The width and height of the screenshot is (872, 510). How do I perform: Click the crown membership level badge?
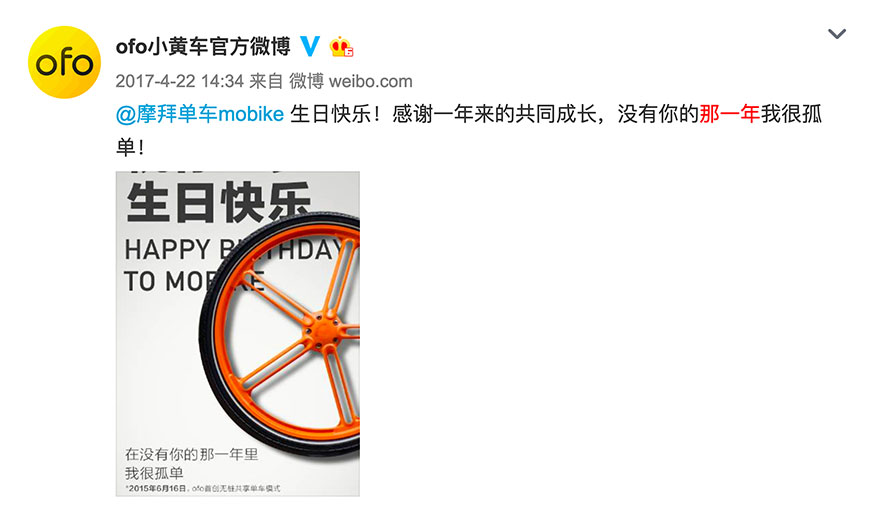[341, 47]
